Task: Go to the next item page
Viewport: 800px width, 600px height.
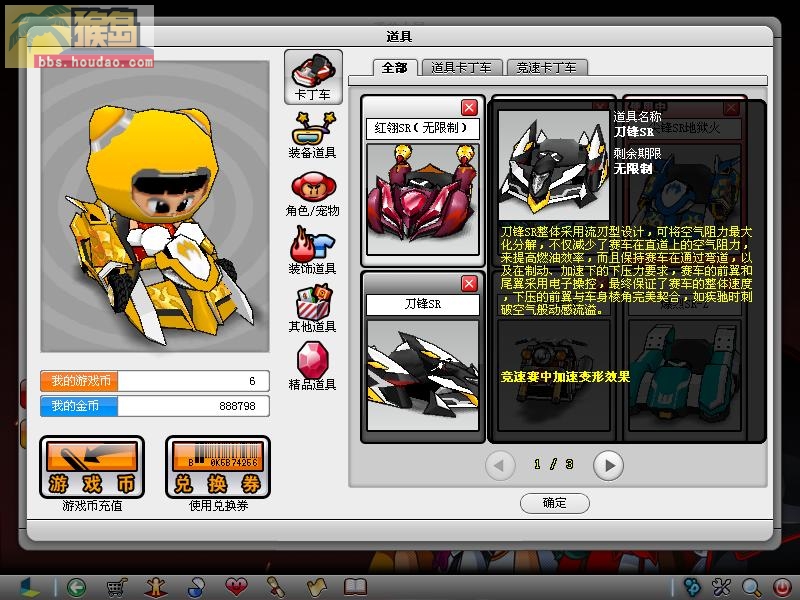Action: point(608,465)
